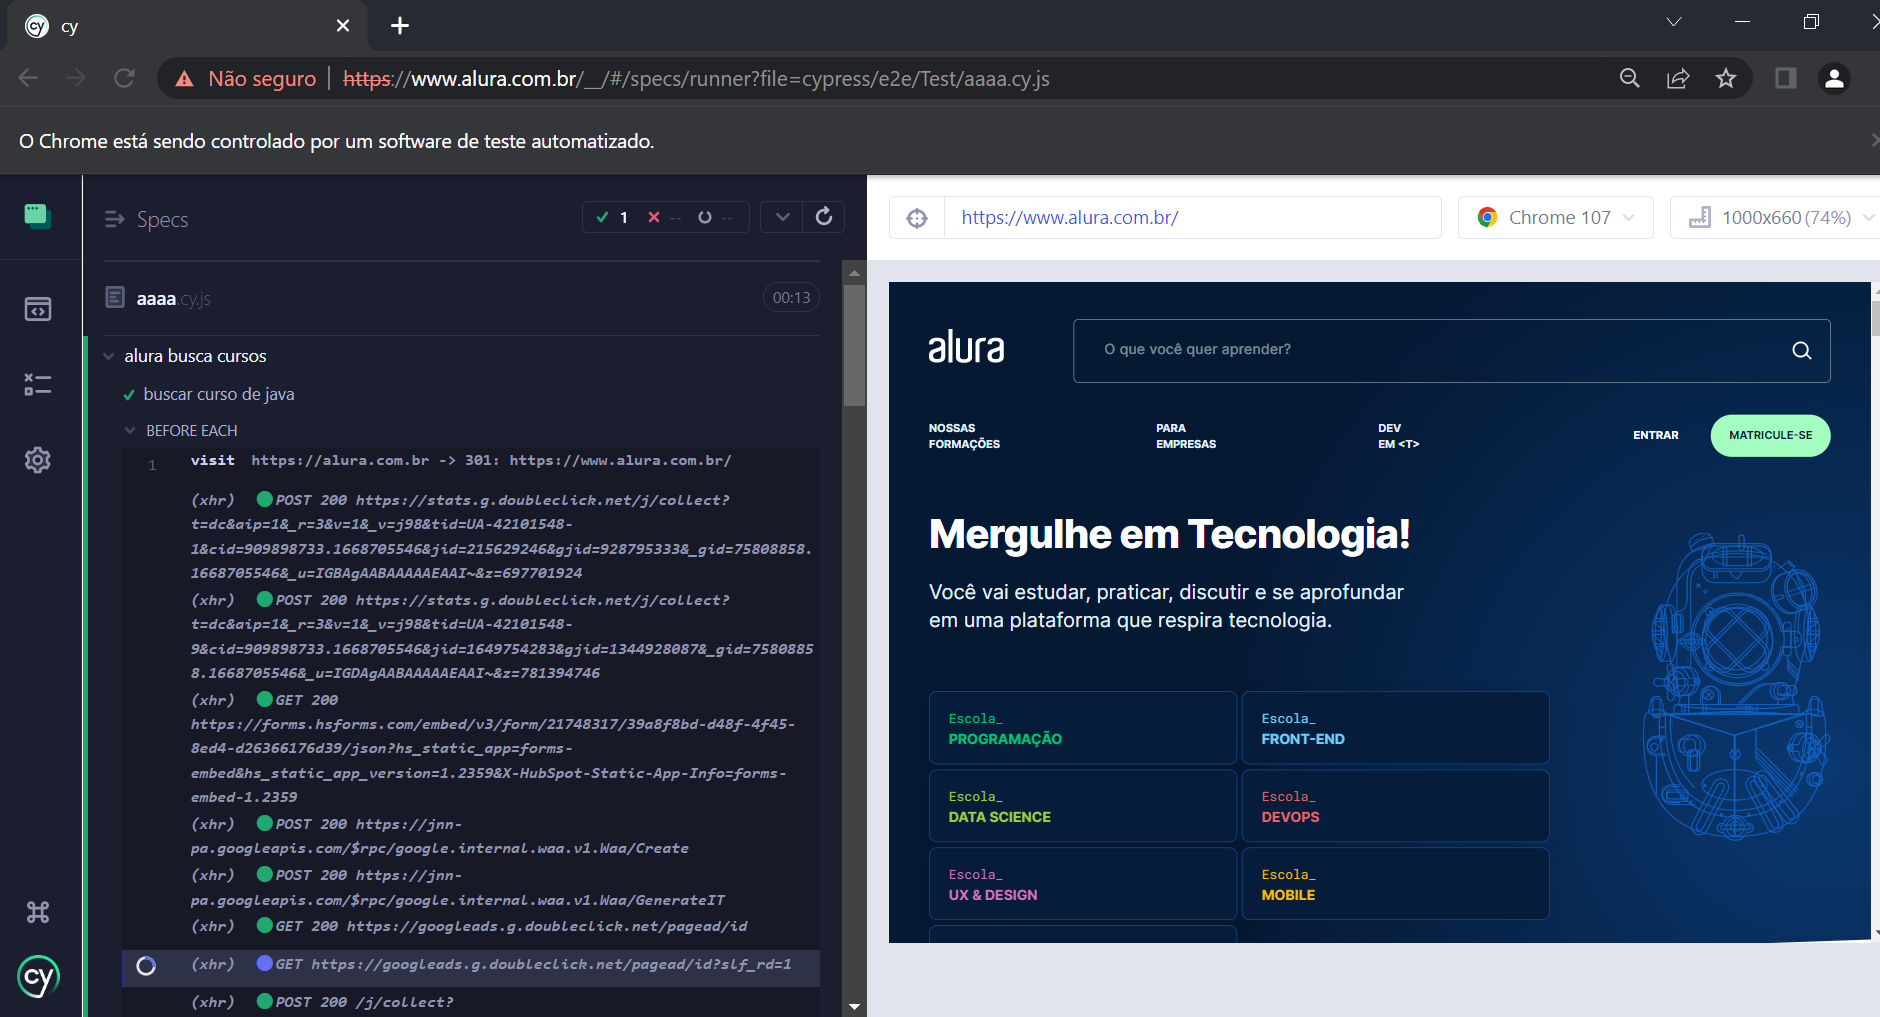The height and width of the screenshot is (1017, 1880).
Task: Rerun all tests with the reload icon
Action: tap(824, 217)
